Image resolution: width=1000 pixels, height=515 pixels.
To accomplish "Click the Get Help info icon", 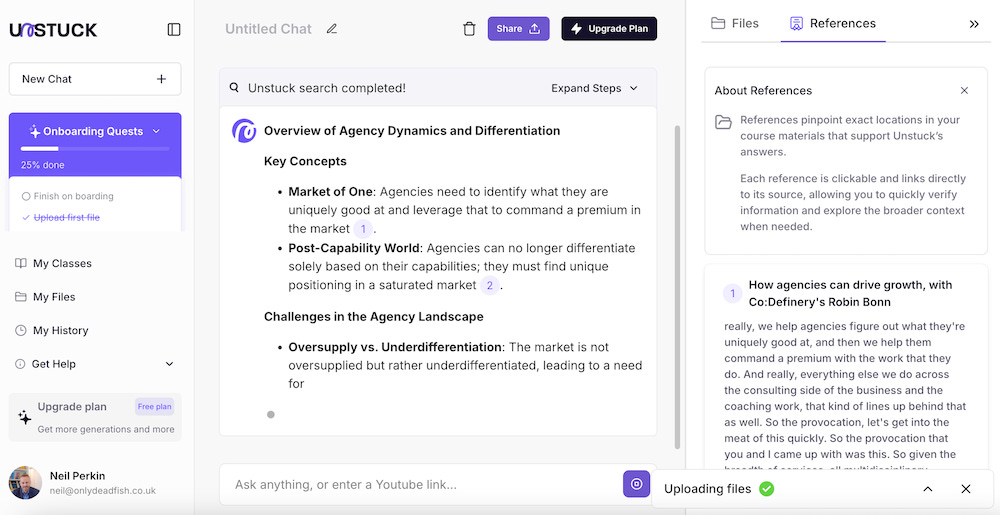I will [x=21, y=364].
